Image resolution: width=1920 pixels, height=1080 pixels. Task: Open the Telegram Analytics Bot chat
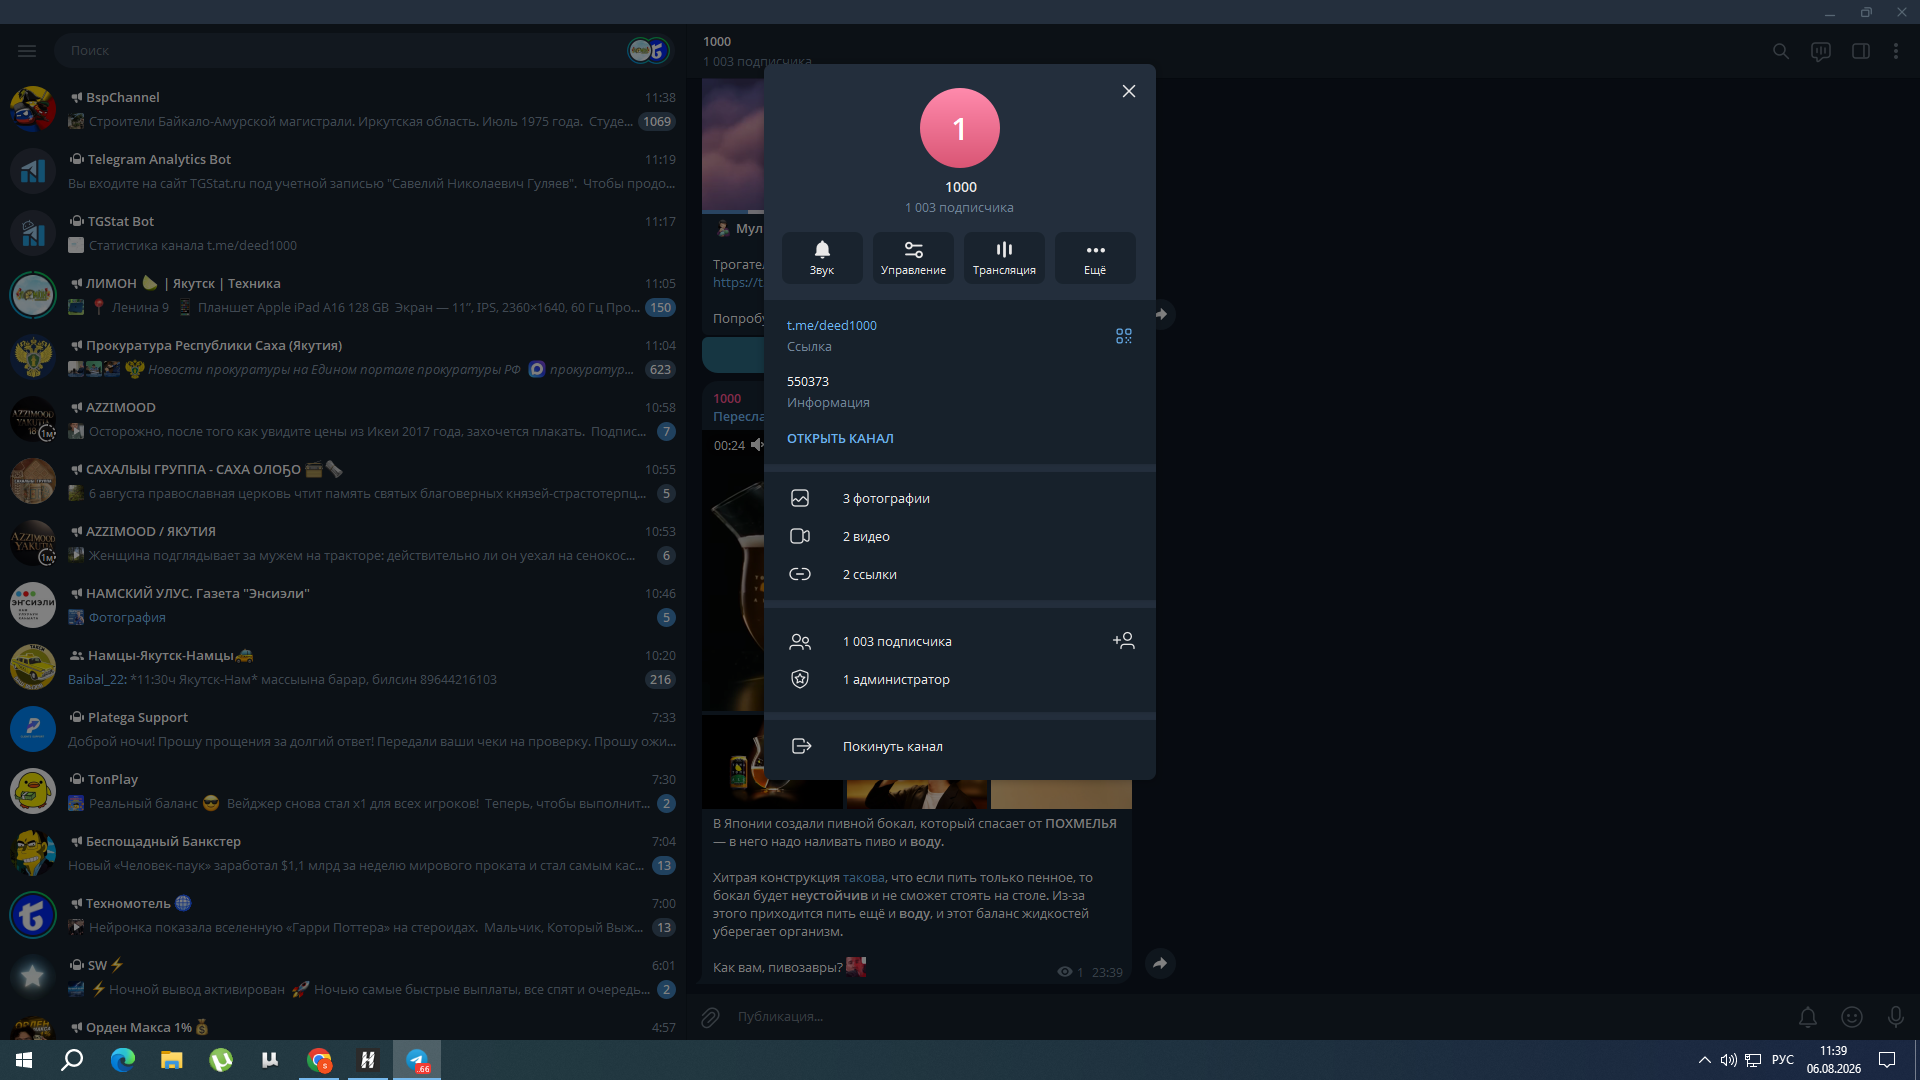coord(342,171)
